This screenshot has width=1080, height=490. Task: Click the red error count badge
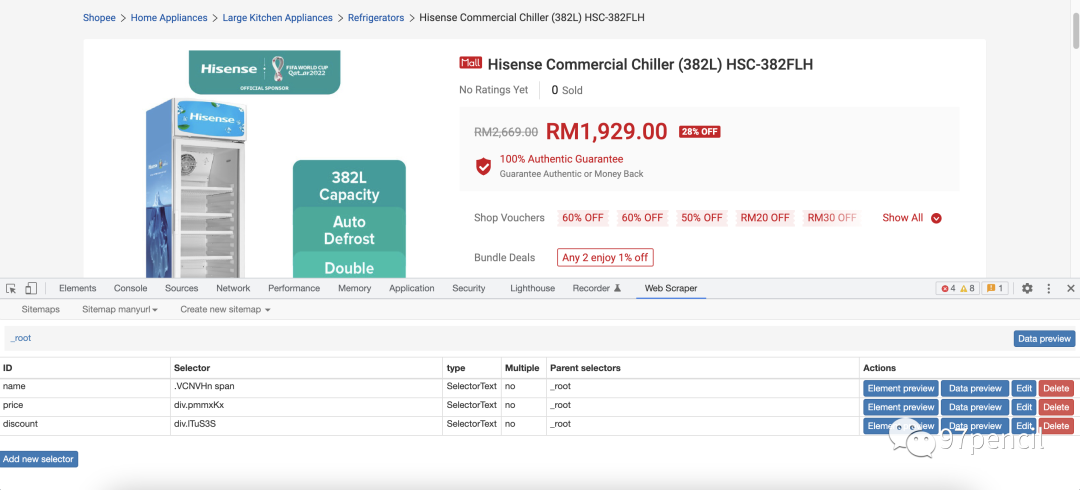pyautogui.click(x=948, y=288)
